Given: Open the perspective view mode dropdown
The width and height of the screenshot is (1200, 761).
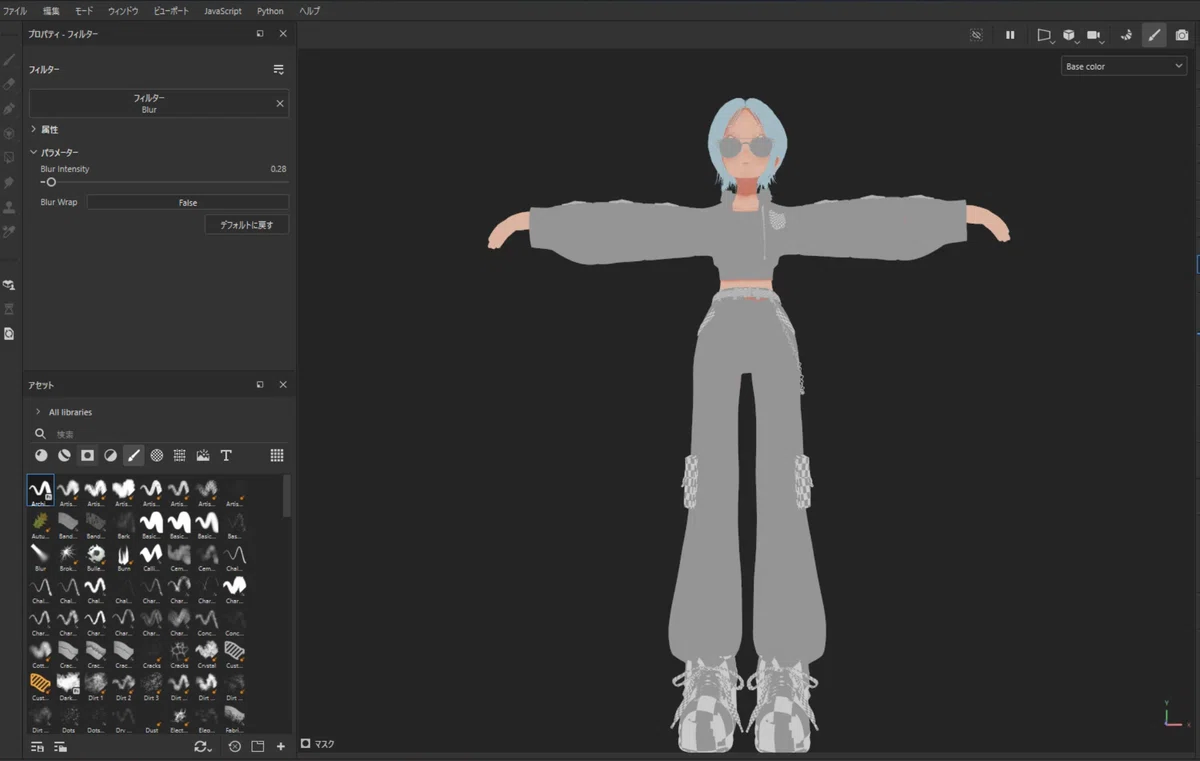Looking at the screenshot, I should (x=1044, y=35).
